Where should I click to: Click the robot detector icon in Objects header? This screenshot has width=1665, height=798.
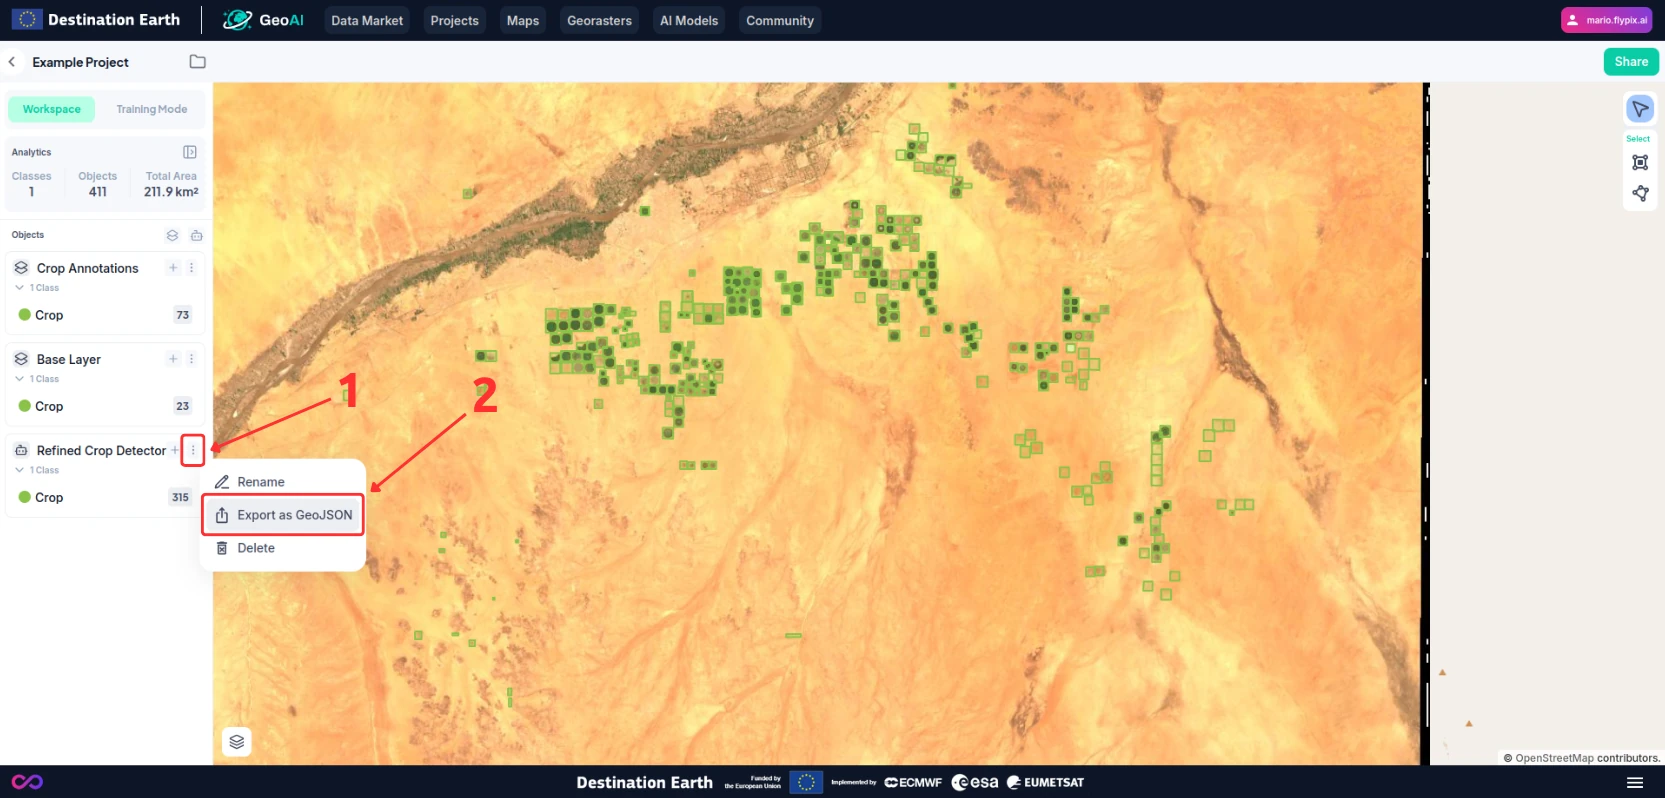[197, 235]
